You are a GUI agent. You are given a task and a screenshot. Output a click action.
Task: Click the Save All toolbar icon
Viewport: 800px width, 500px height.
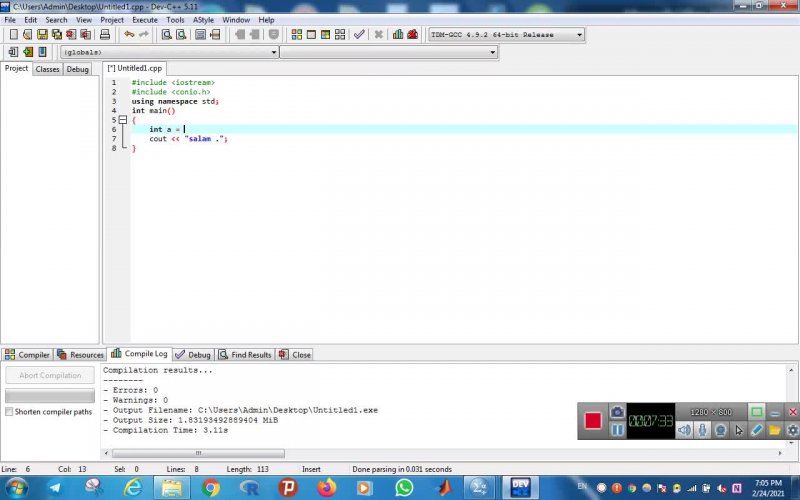57,35
